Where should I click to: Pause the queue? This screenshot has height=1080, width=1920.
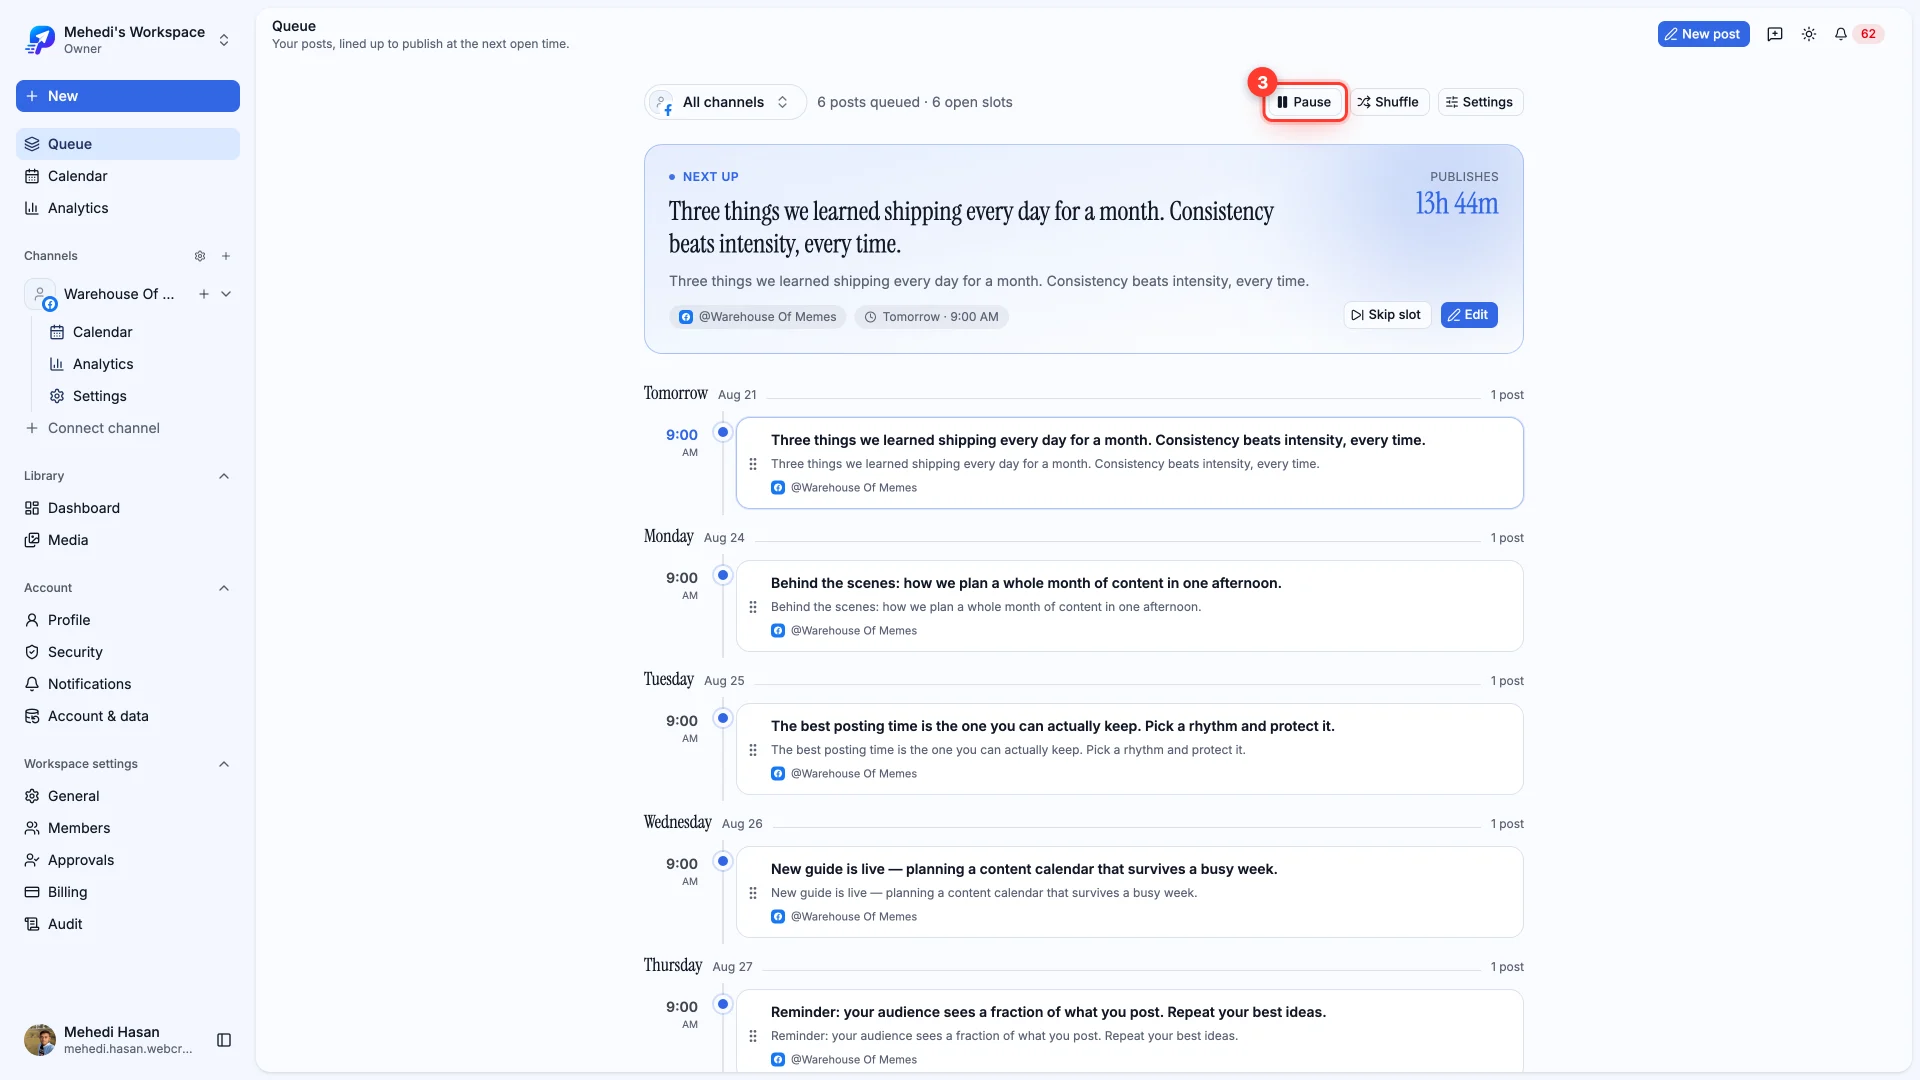pyautogui.click(x=1304, y=102)
